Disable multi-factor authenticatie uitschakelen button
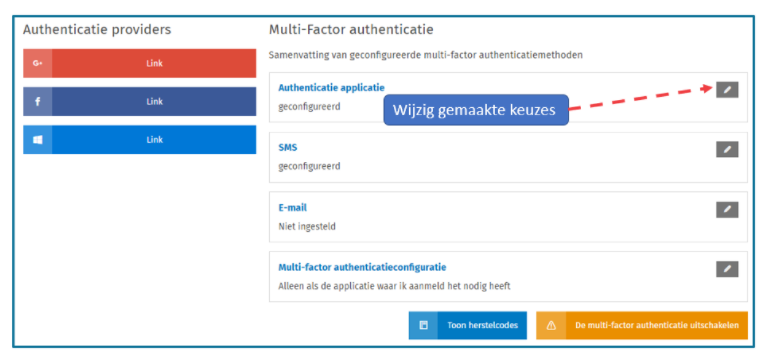 (642, 326)
